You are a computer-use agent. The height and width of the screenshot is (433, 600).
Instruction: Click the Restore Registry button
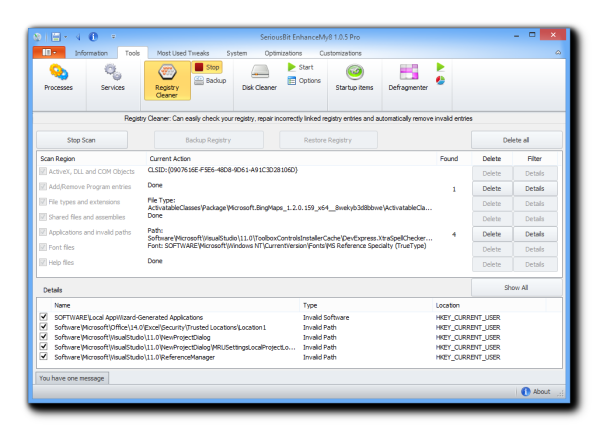[328, 140]
